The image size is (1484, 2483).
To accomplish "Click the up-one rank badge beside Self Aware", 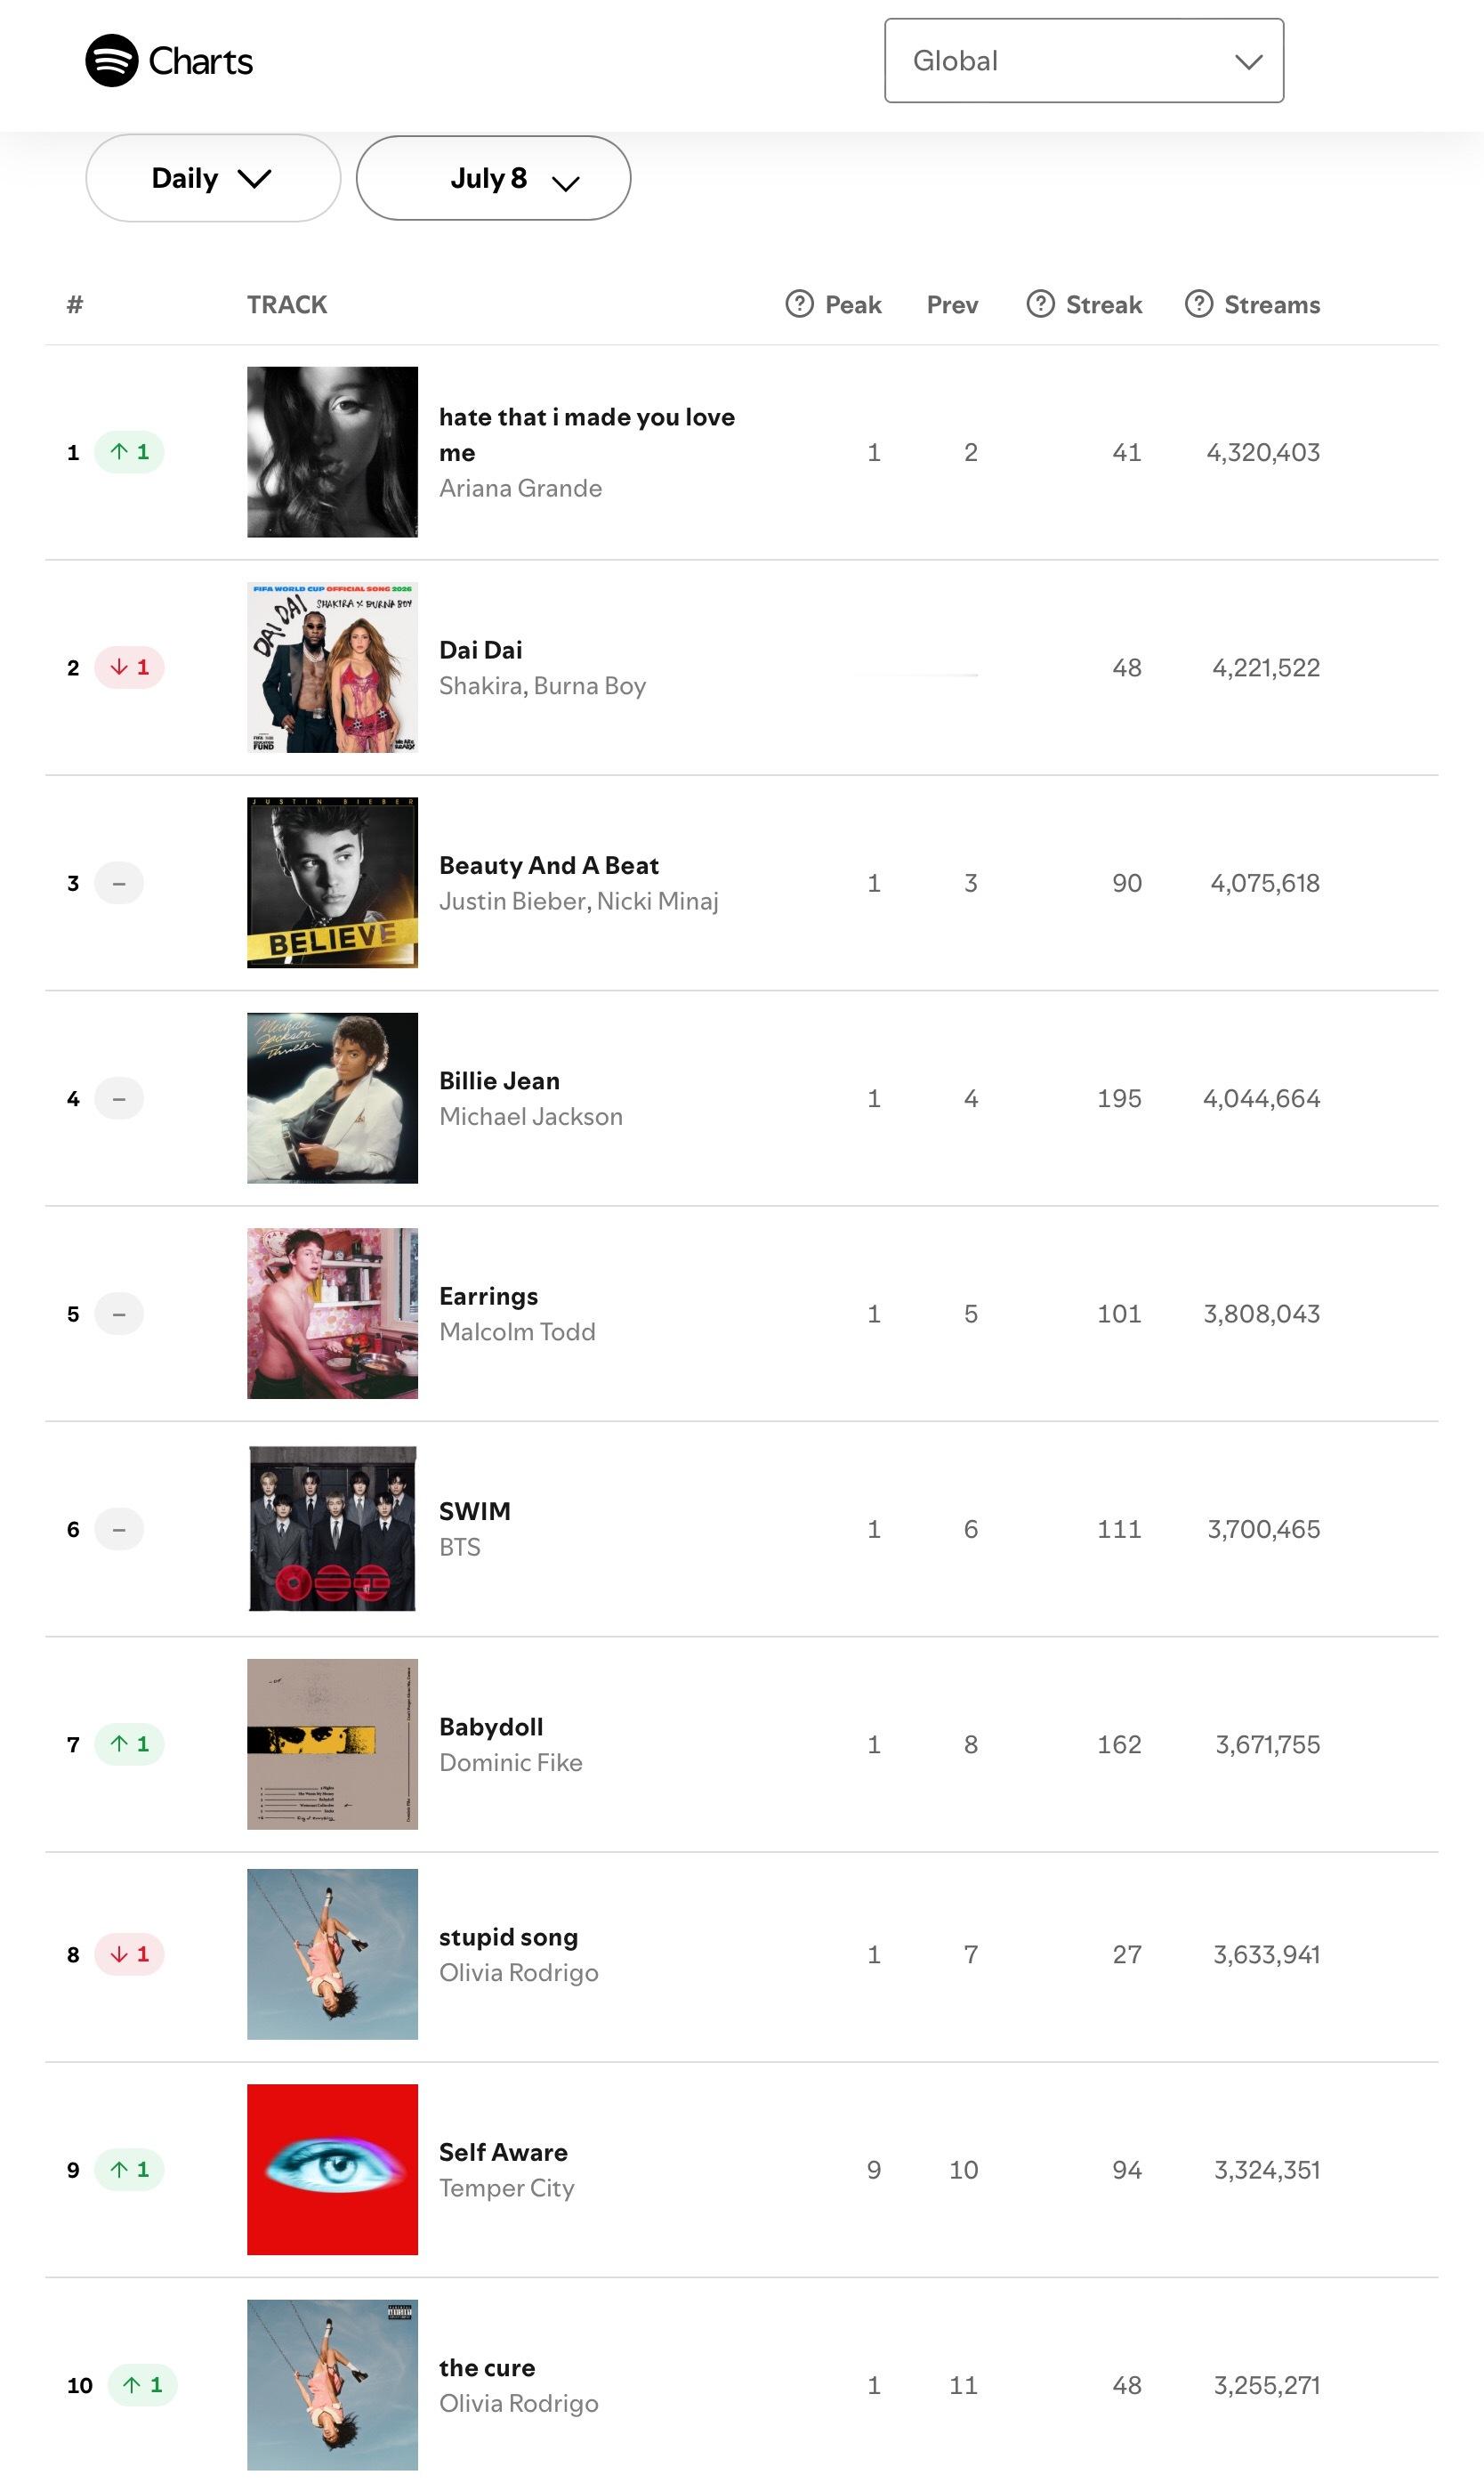I will click(129, 2169).
